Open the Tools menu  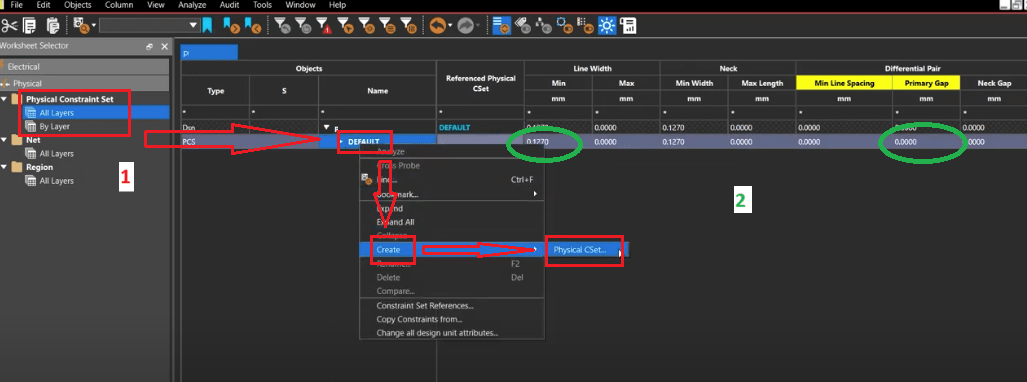[x=263, y=5]
